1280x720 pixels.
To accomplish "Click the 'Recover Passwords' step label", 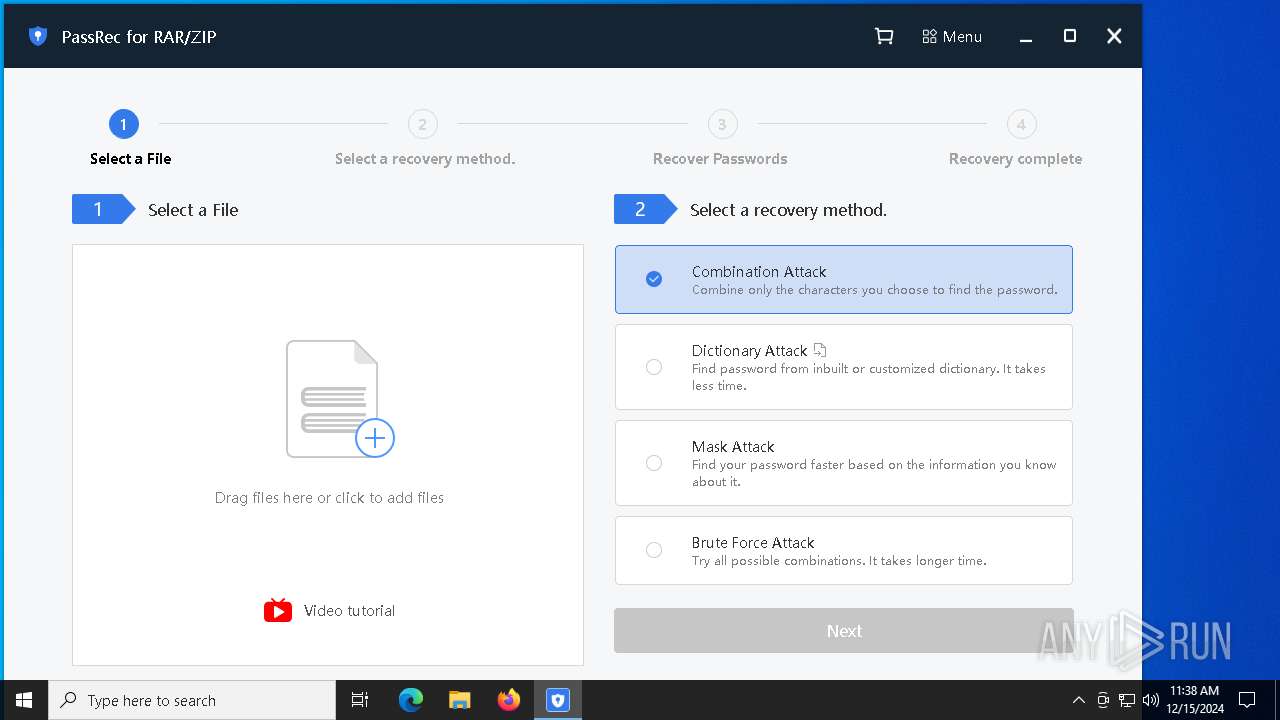I will tap(720, 158).
